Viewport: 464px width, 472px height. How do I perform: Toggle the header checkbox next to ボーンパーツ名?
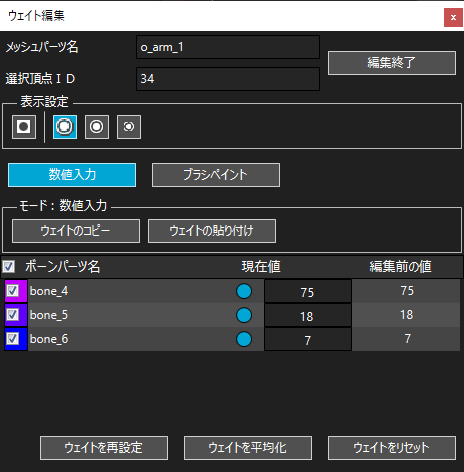pos(9,266)
